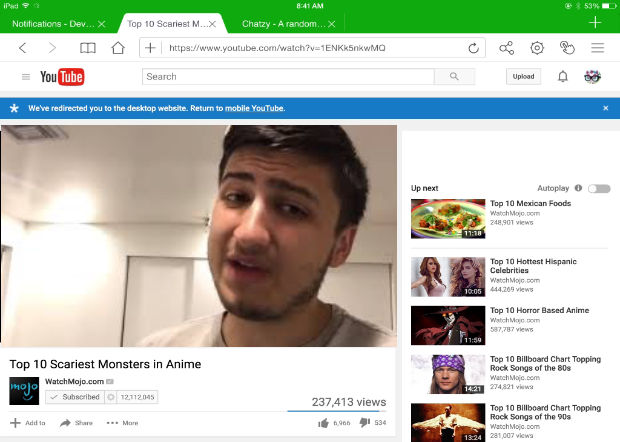Toggle the Autoplay switch
The height and width of the screenshot is (442, 620).
[599, 188]
